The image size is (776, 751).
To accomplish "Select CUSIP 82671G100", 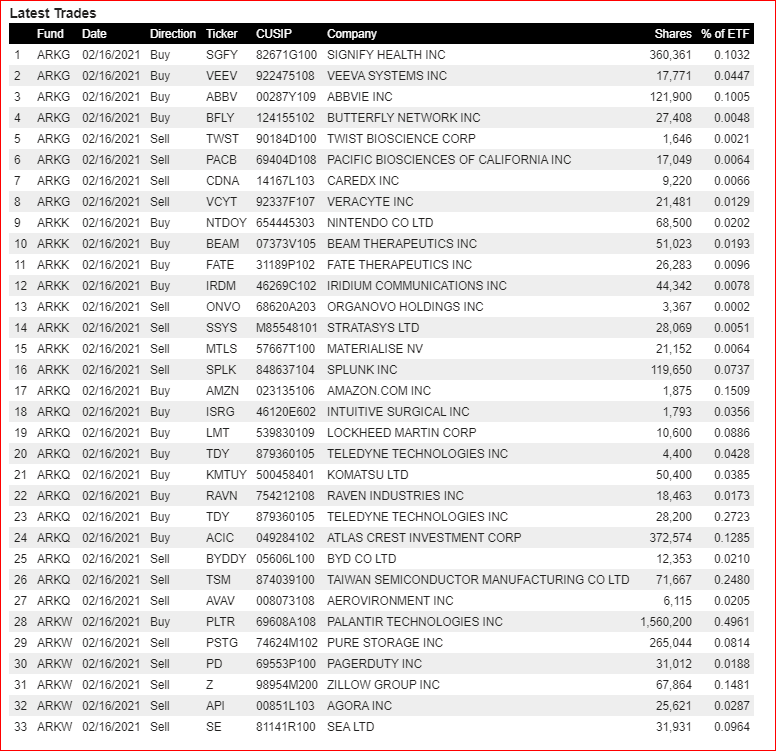I will pos(286,54).
